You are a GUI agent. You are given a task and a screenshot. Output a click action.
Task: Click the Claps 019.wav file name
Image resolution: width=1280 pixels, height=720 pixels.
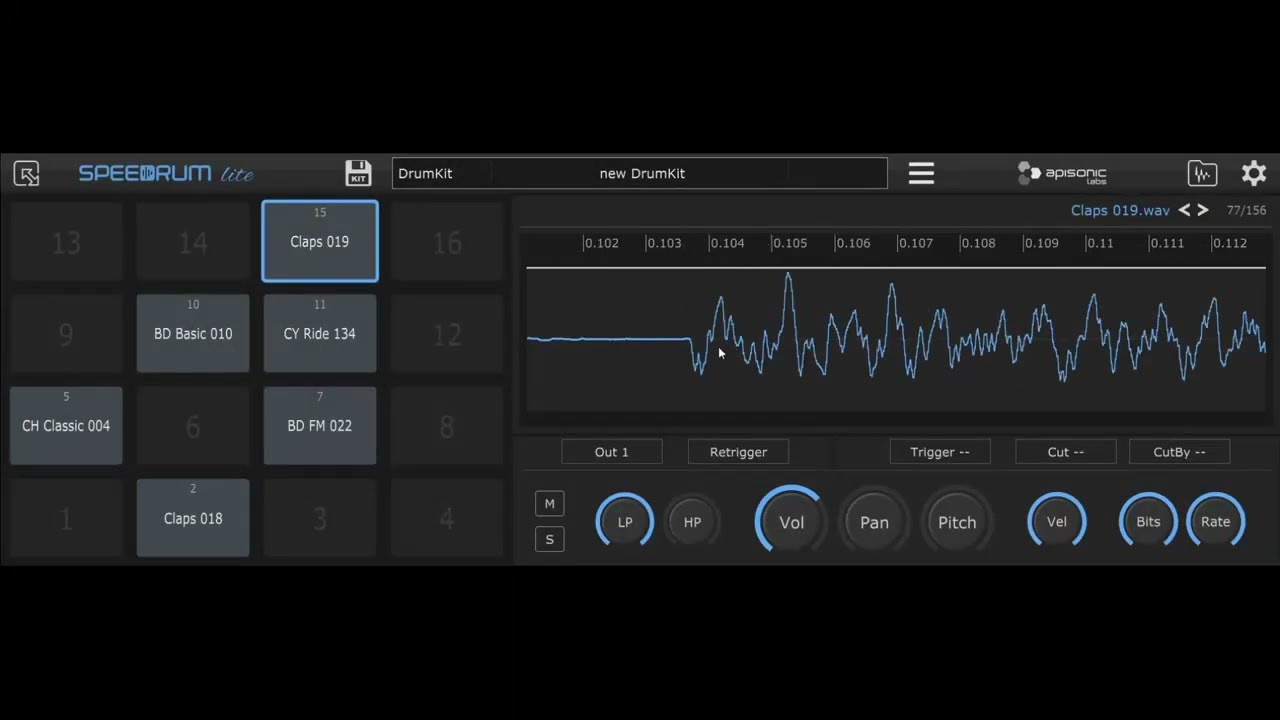[1120, 210]
